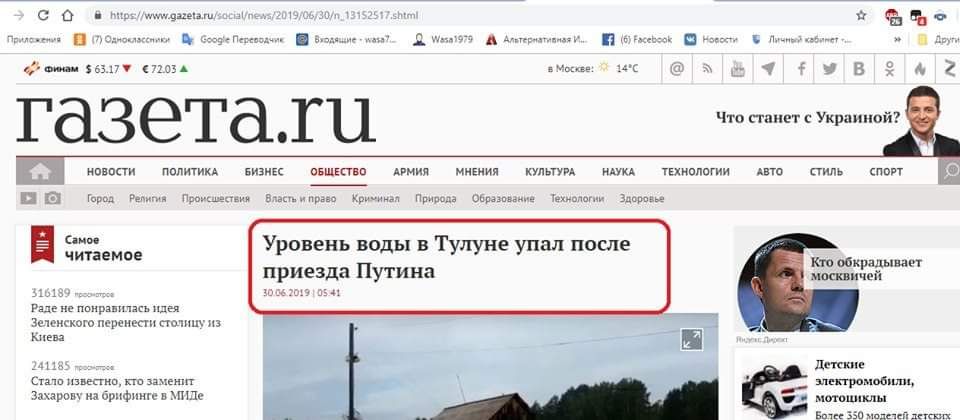Image resolution: width=960 pixels, height=420 pixels.
Task: Read article about Zelensky moving the capital
Action: (x=126, y=323)
